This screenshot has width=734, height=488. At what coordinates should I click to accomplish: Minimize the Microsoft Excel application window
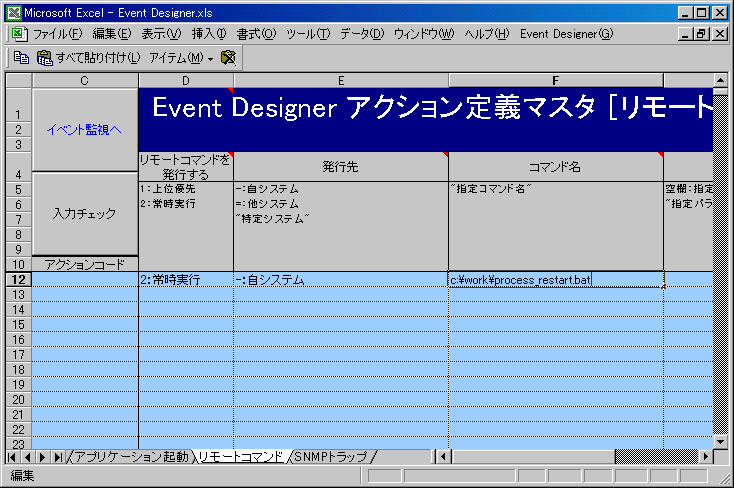[x=686, y=13]
